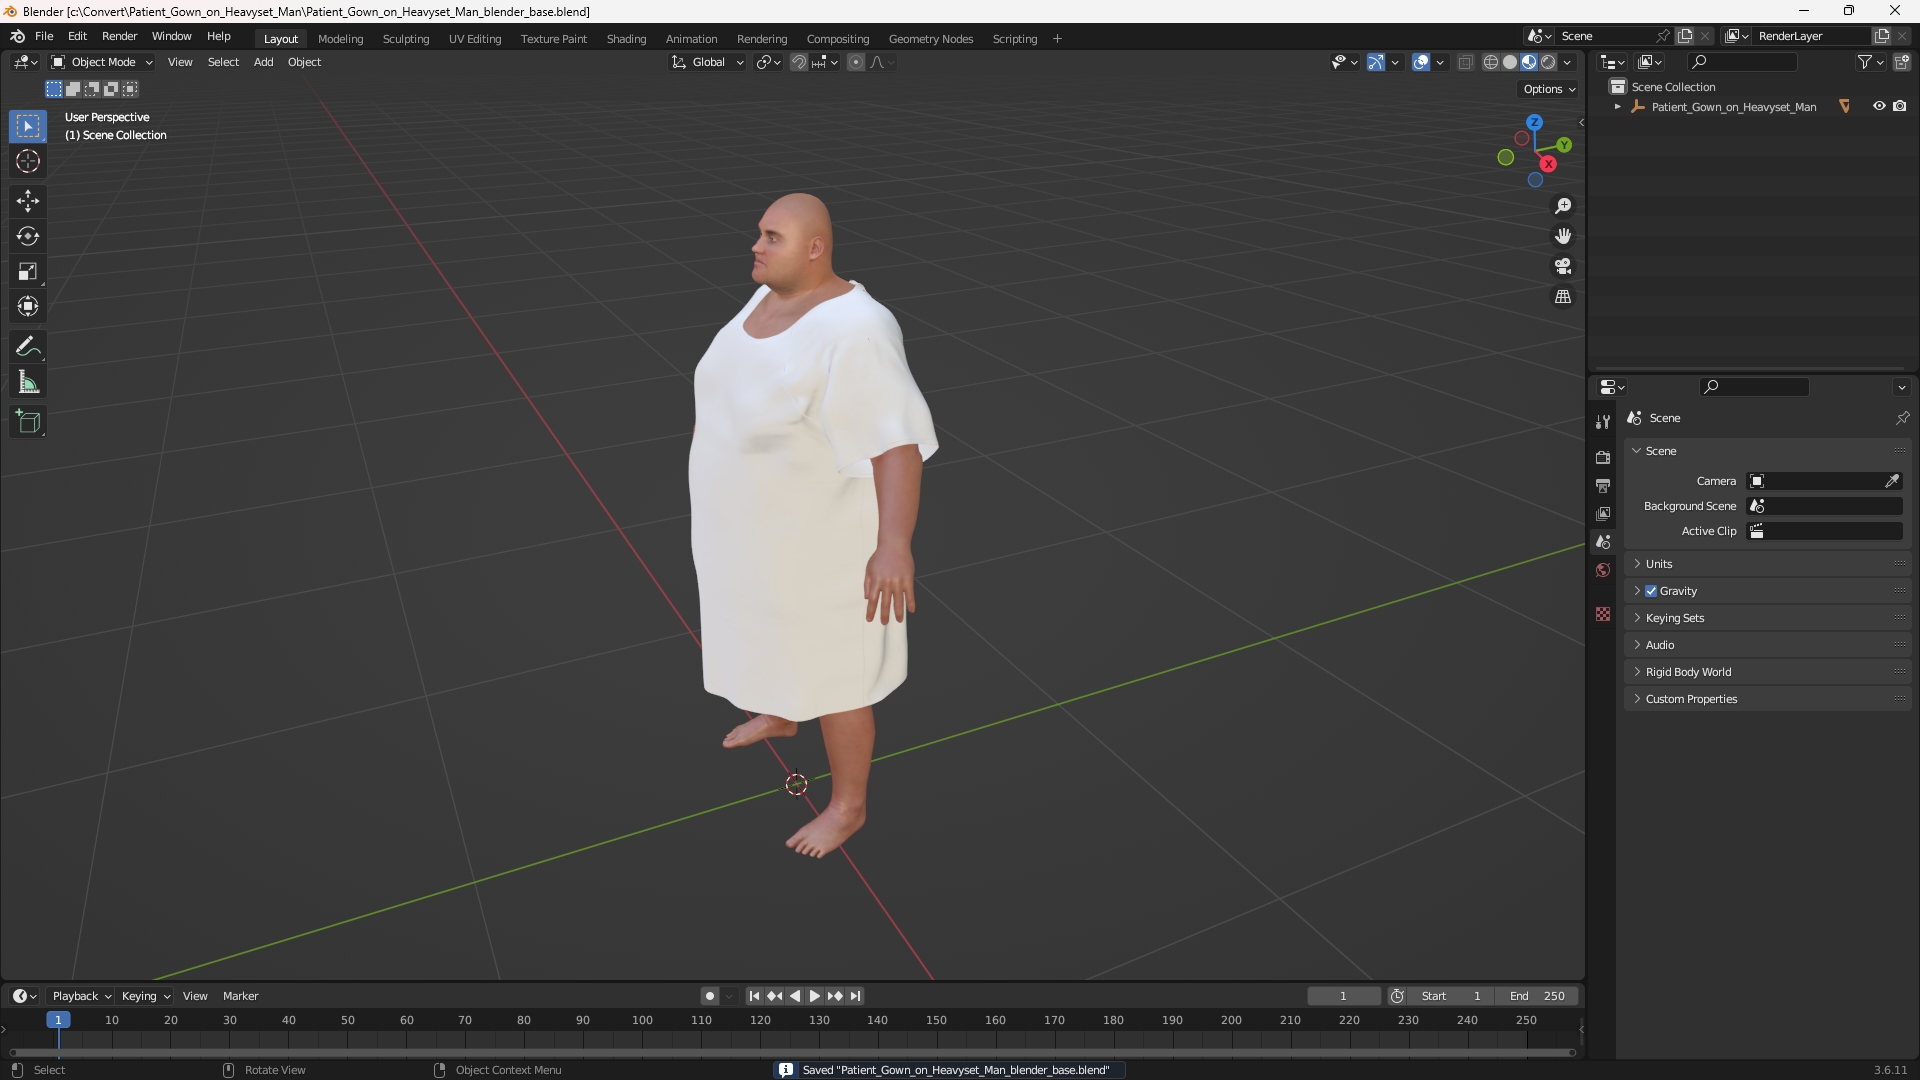
Task: Choose the Rotate tool
Action: coord(28,236)
